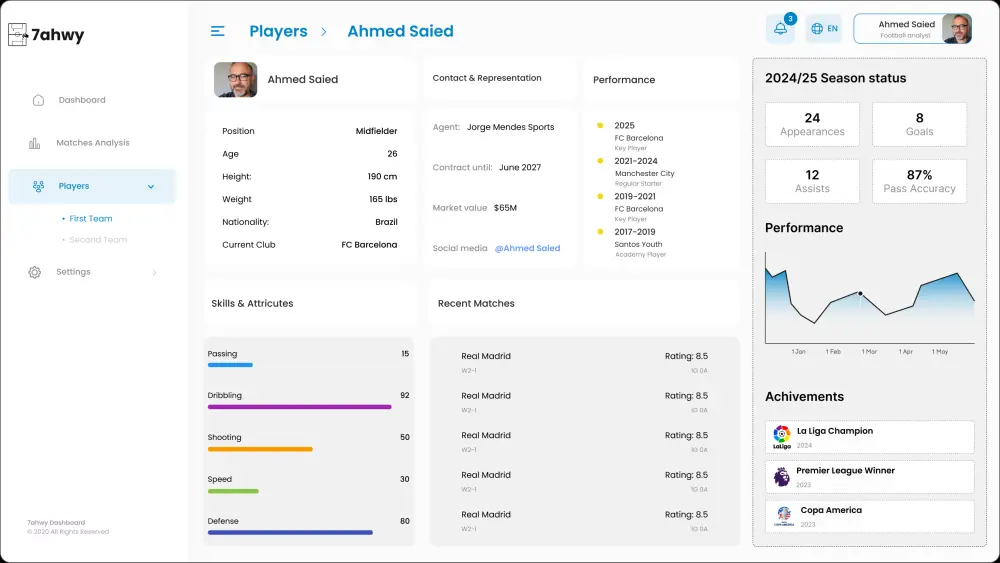Collapse the Players sidebar chevron
This screenshot has width=1000, height=563.
[x=151, y=187]
